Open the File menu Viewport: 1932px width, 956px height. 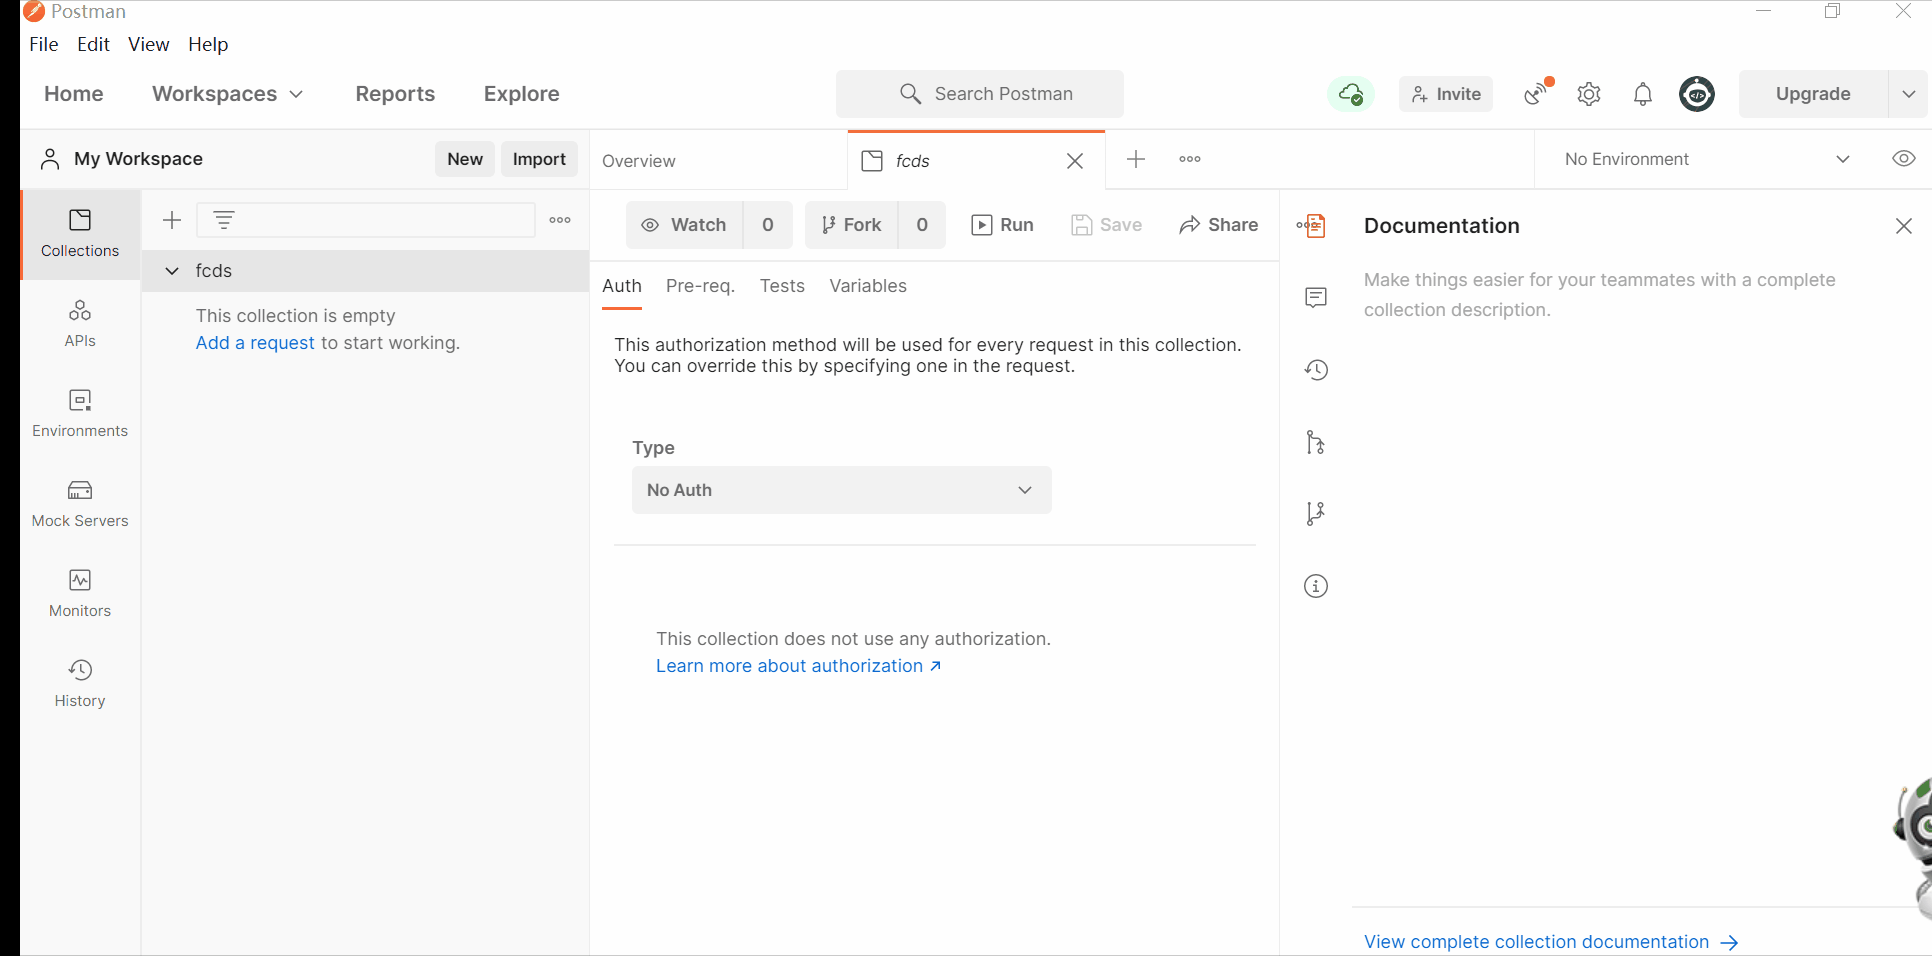tap(44, 44)
